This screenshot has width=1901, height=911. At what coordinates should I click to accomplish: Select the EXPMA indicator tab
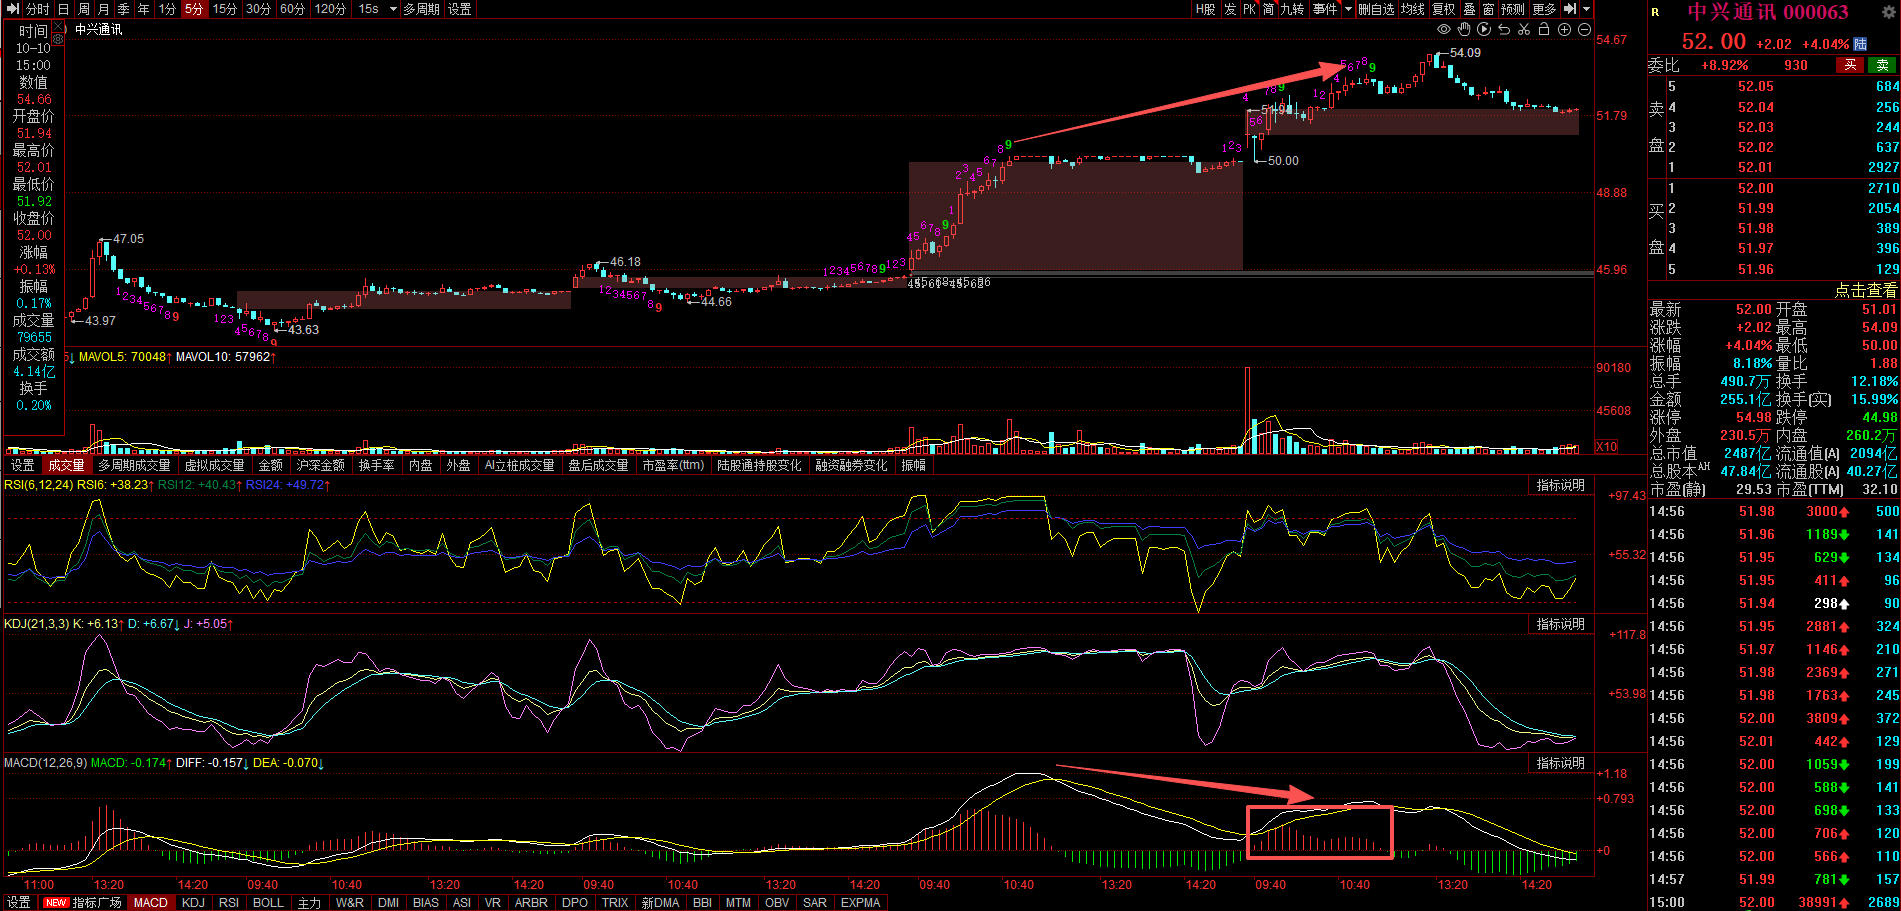tap(860, 902)
